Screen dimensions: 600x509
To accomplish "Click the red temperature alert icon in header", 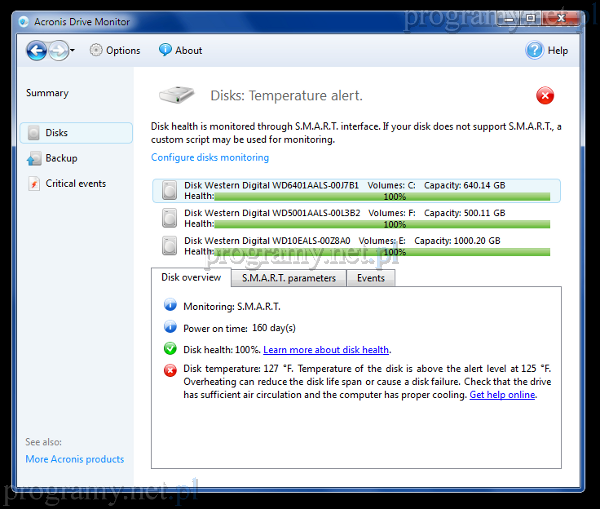I will [x=545, y=96].
